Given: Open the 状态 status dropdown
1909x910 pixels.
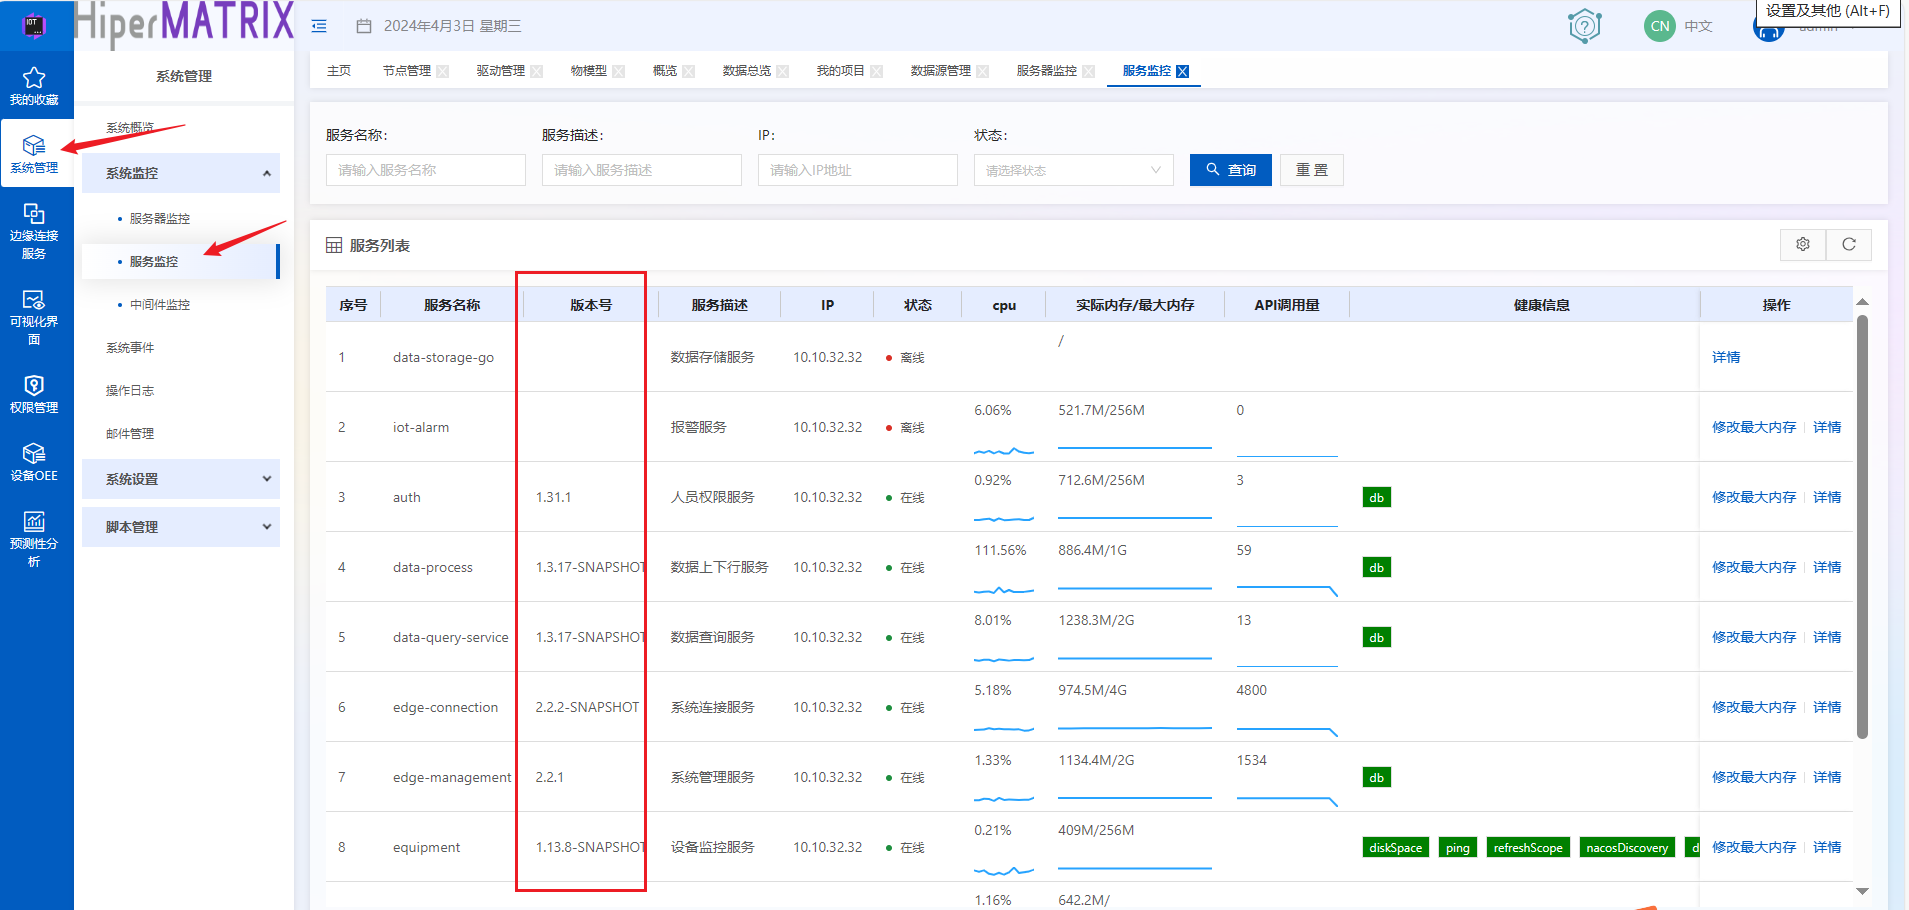Looking at the screenshot, I should tap(1073, 170).
